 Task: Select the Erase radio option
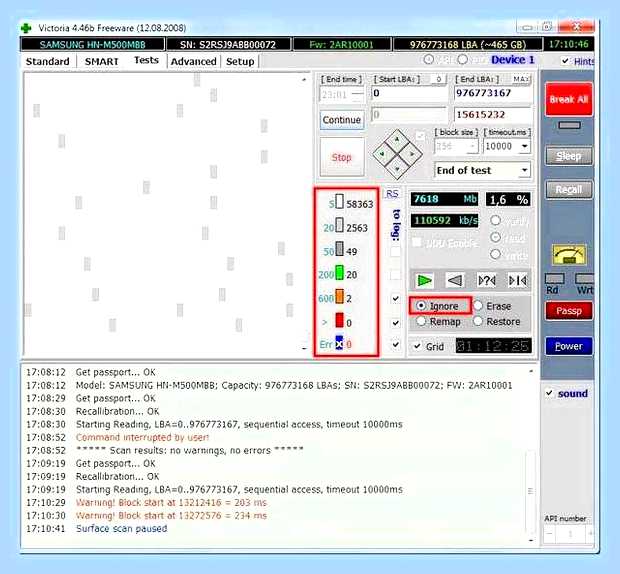tap(478, 306)
